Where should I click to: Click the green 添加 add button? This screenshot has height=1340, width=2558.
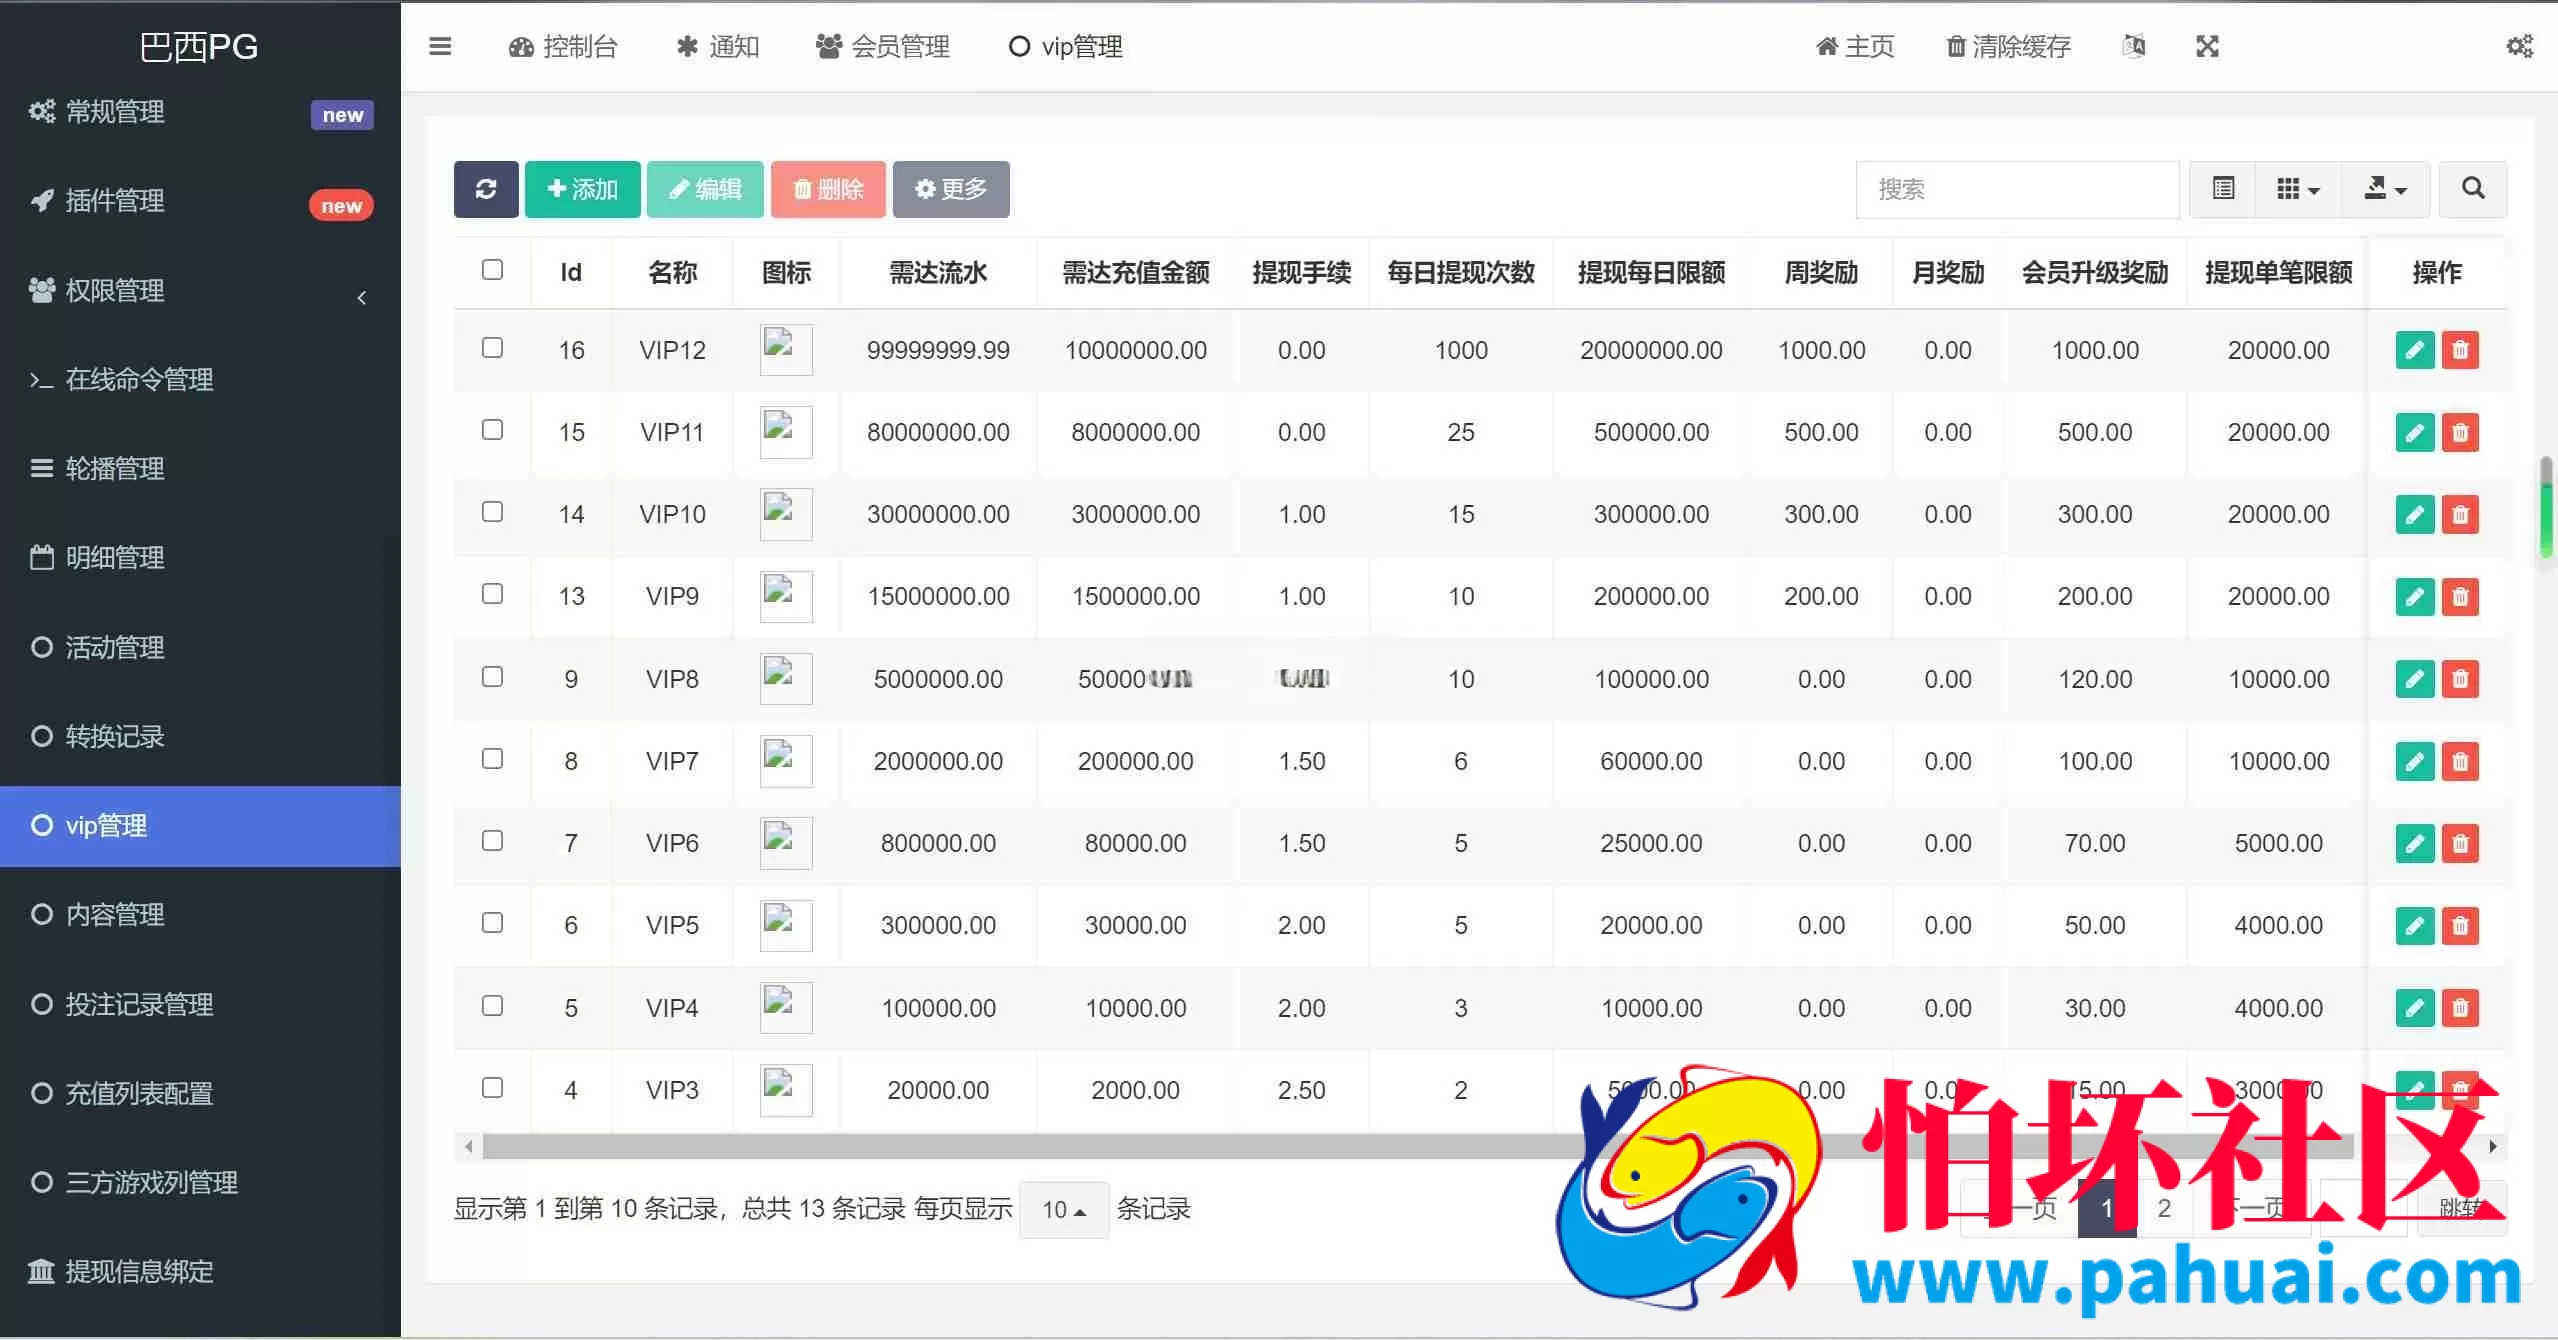pos(583,189)
